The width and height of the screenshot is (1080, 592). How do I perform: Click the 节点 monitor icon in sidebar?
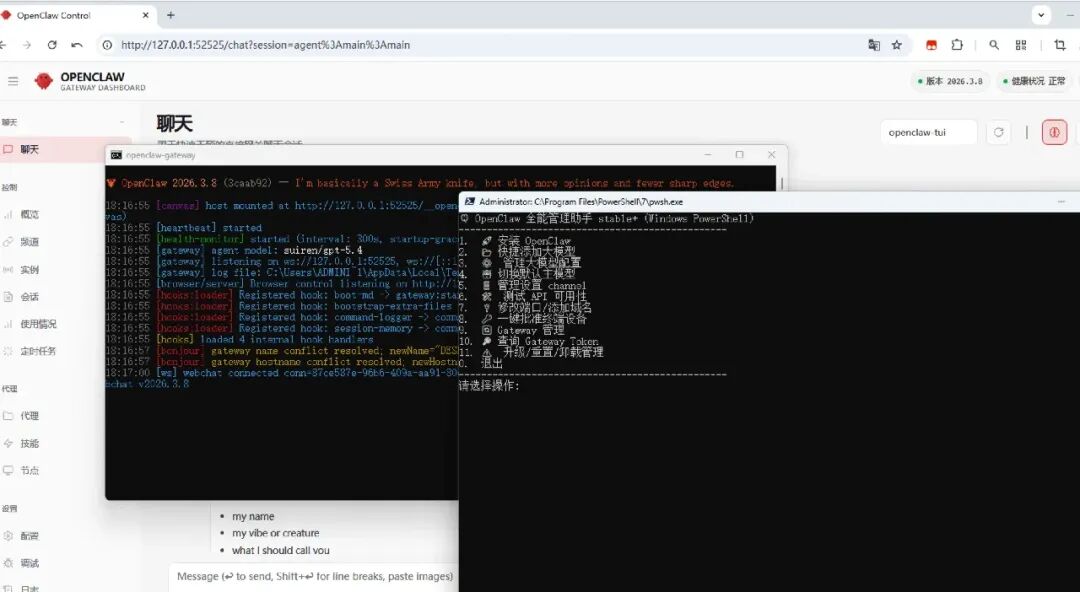click(x=8, y=470)
